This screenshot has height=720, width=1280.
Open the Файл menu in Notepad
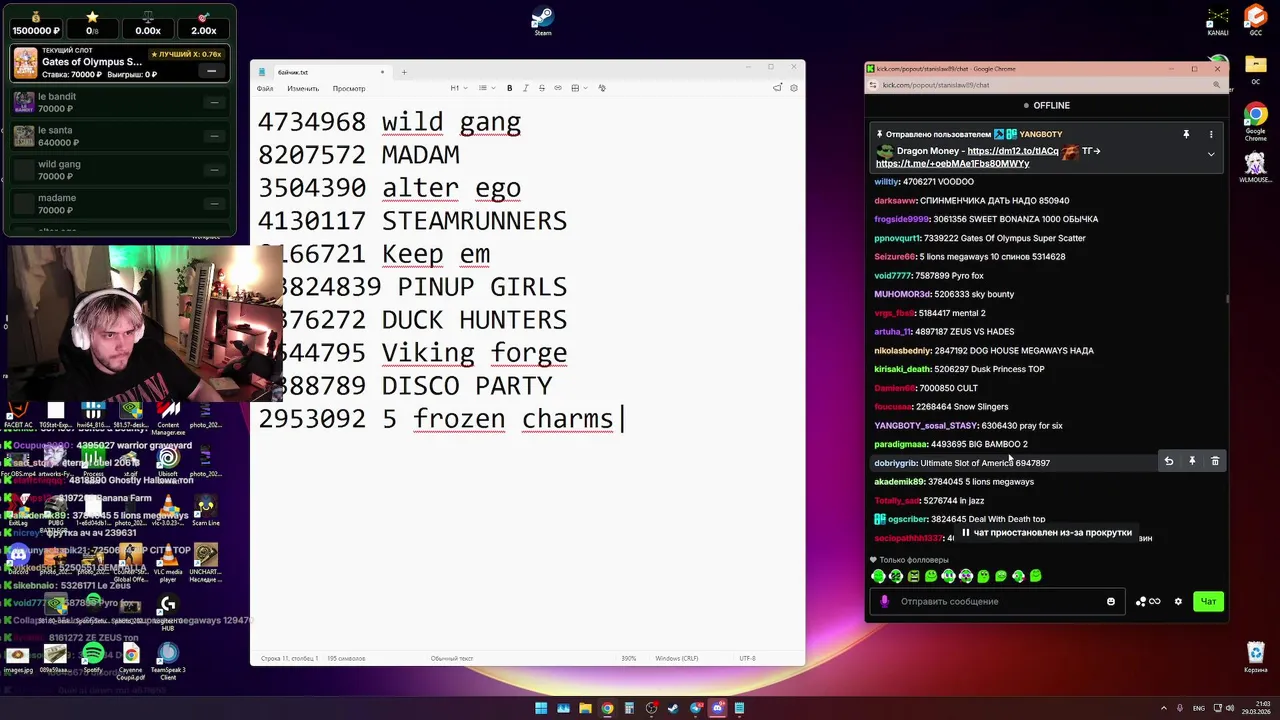pyautogui.click(x=265, y=89)
